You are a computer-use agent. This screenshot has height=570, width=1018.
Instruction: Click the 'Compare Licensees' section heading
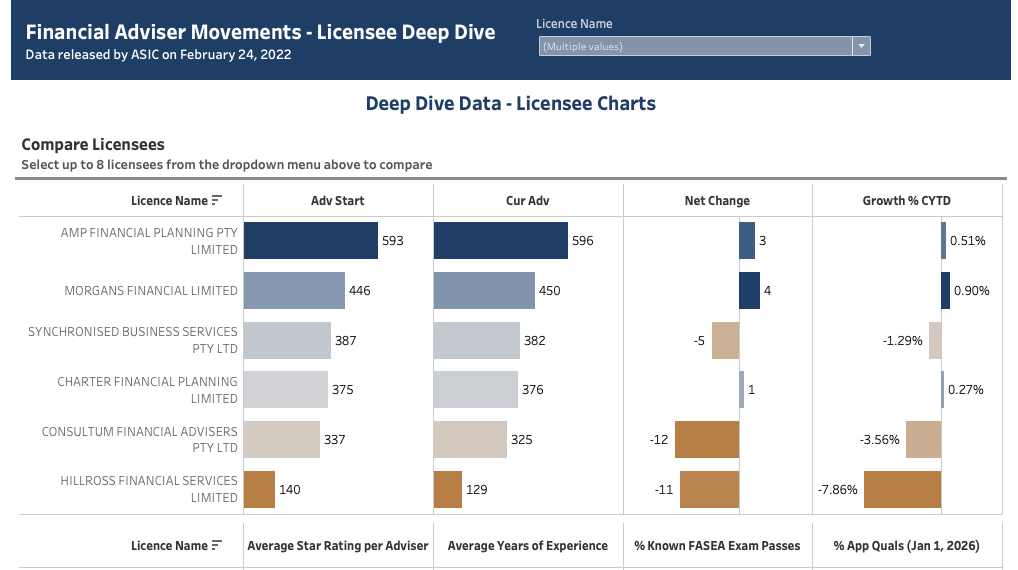[x=93, y=144]
